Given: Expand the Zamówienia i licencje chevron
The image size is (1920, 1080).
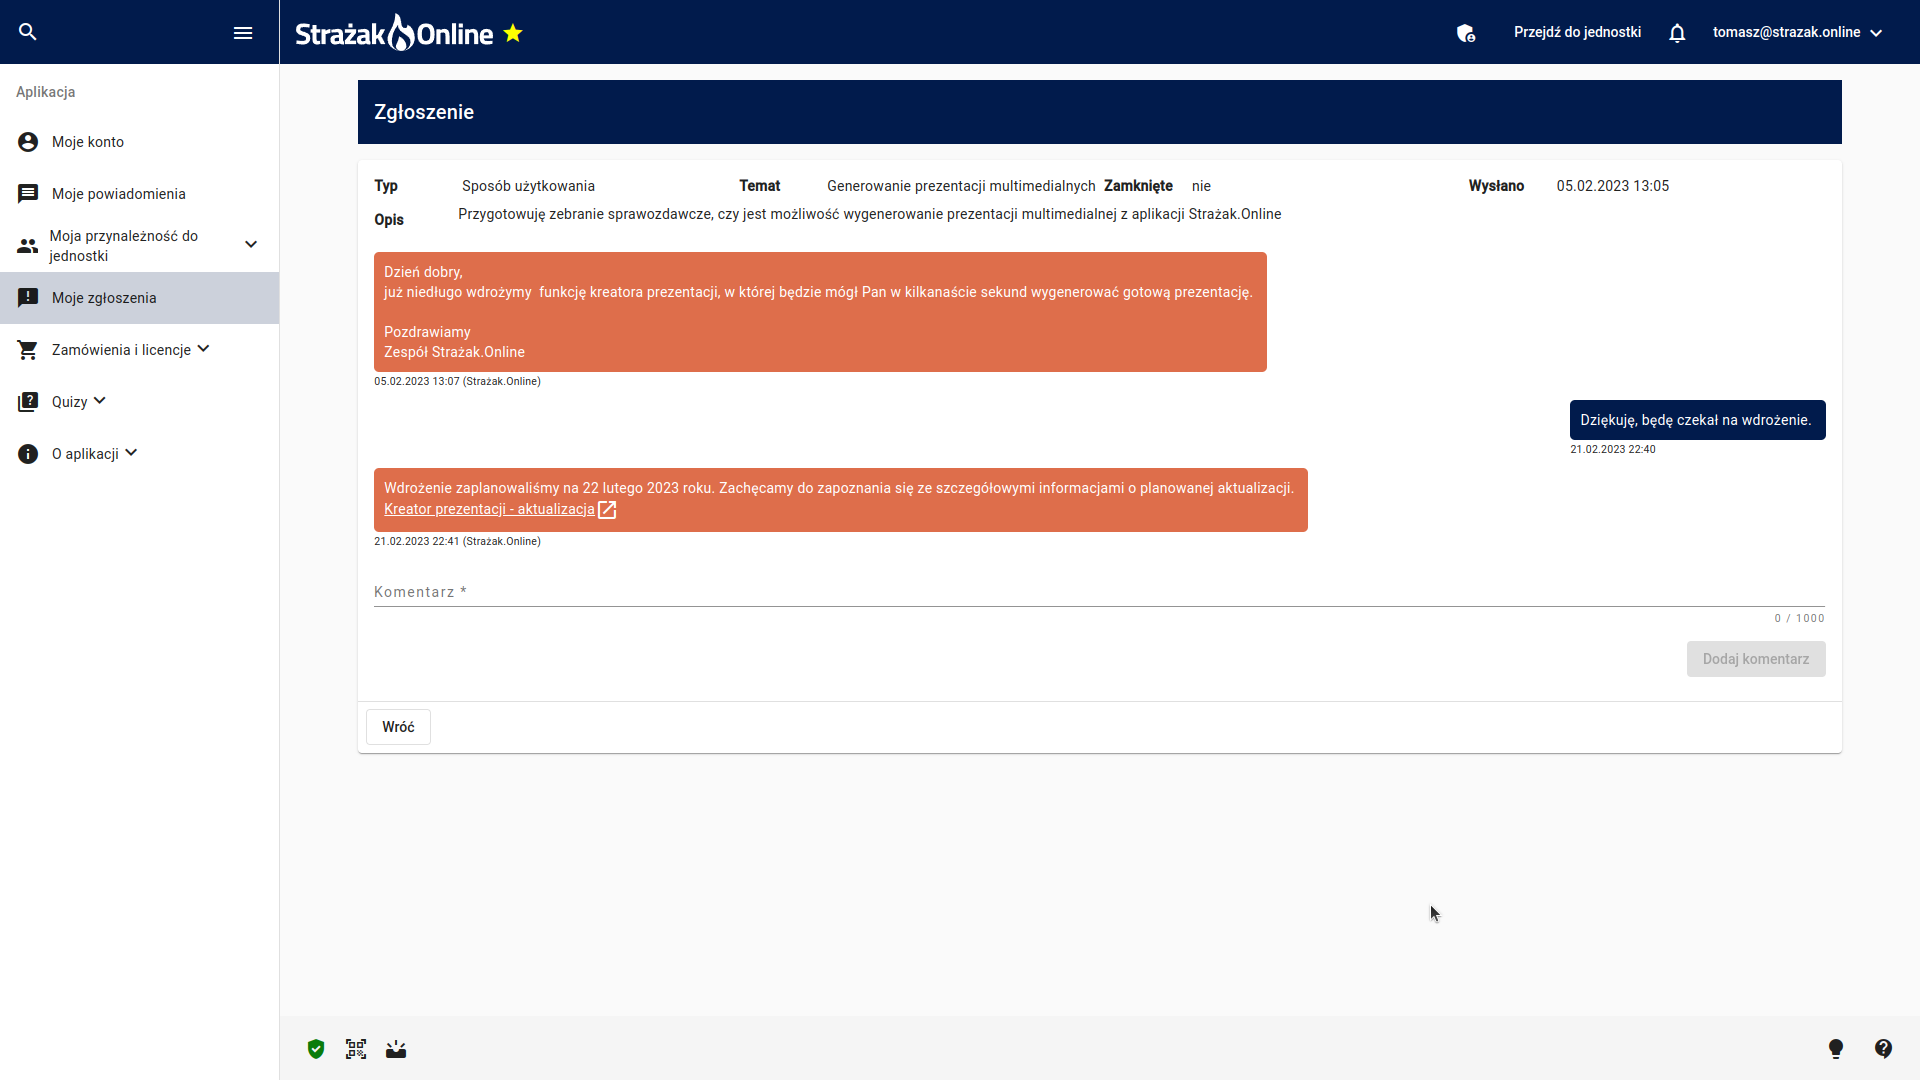Looking at the screenshot, I should tap(204, 349).
